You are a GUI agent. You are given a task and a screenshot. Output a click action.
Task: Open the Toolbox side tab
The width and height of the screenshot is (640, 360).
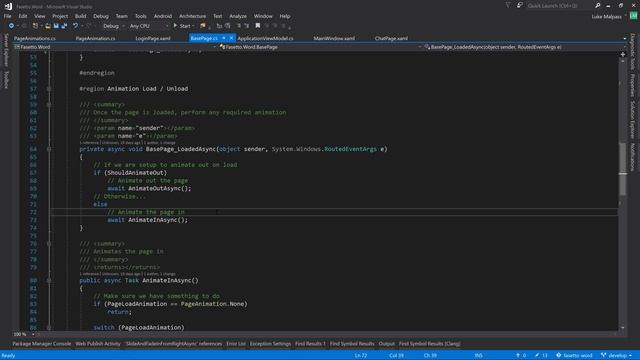6,79
